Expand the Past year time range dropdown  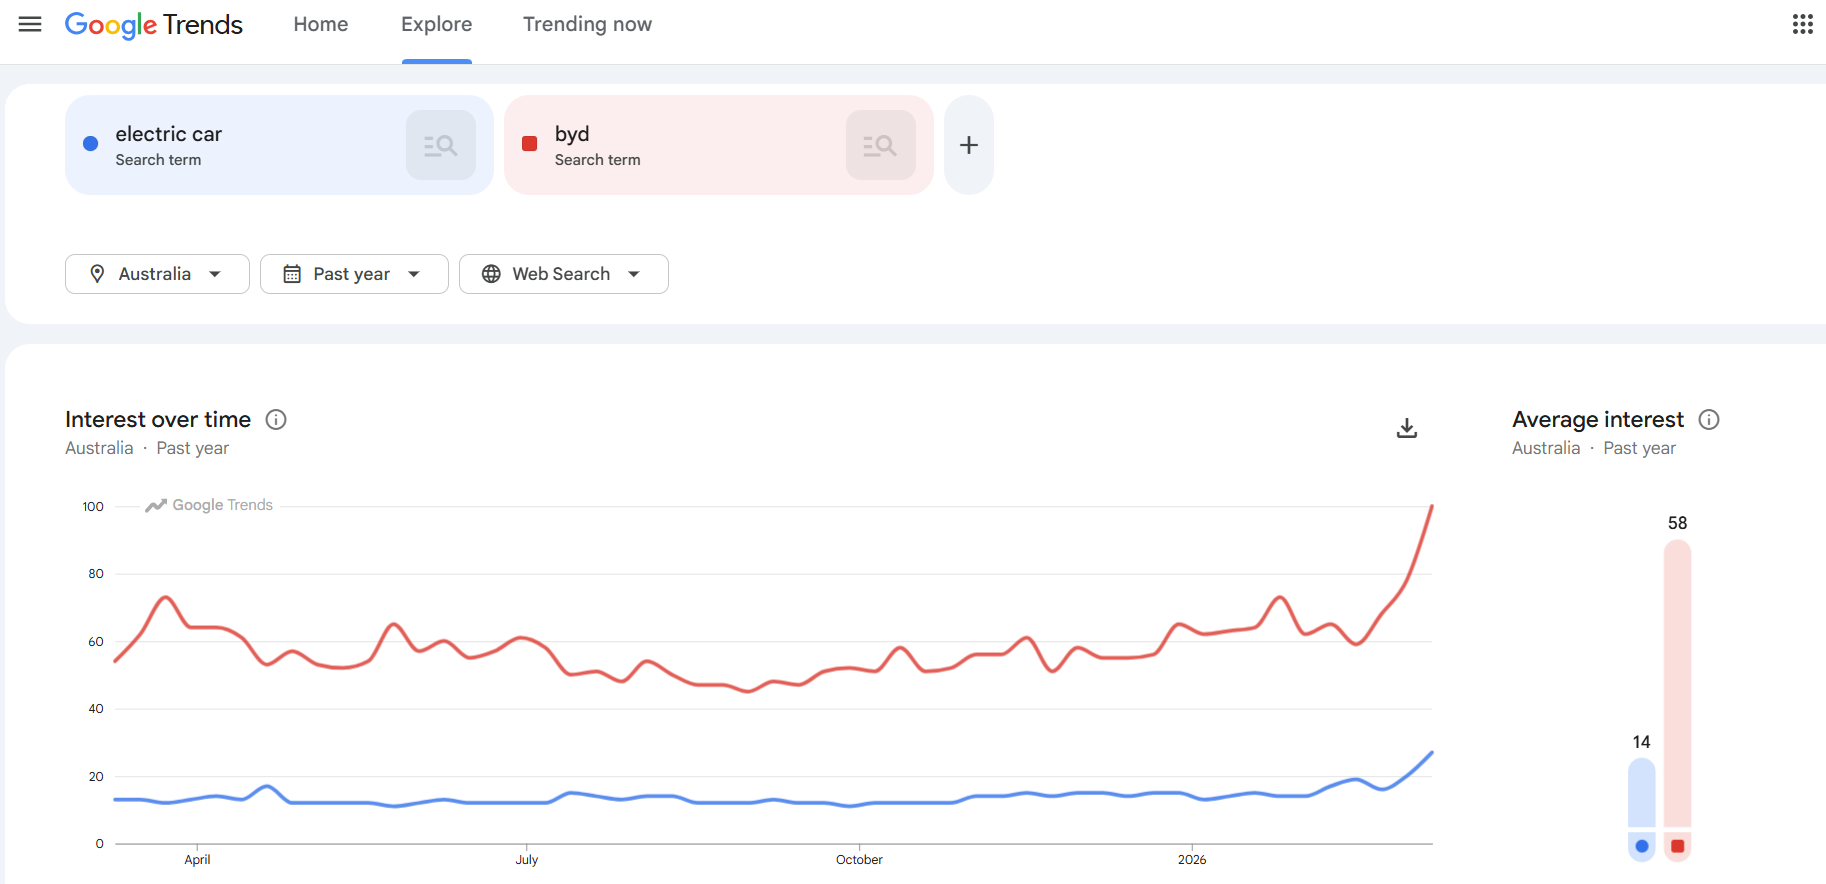point(354,274)
